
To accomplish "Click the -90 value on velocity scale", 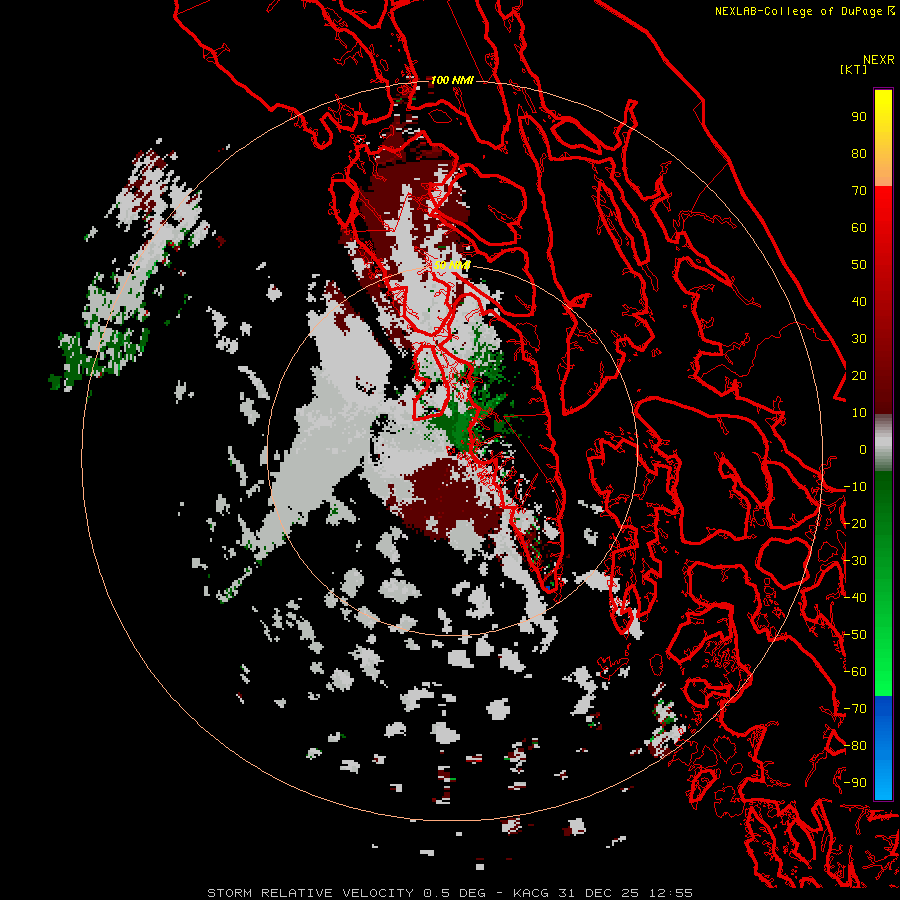I will coord(855,783).
